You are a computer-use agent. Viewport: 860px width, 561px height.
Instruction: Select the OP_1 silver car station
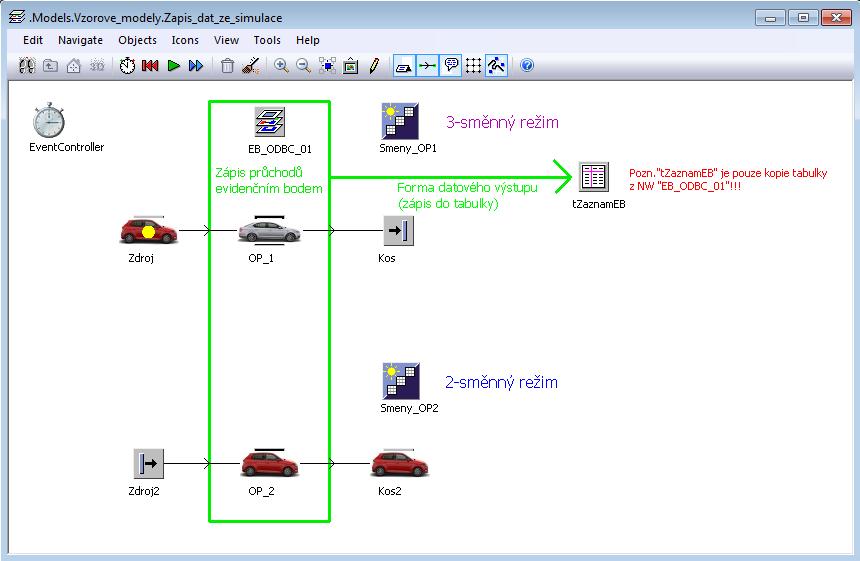coord(269,230)
